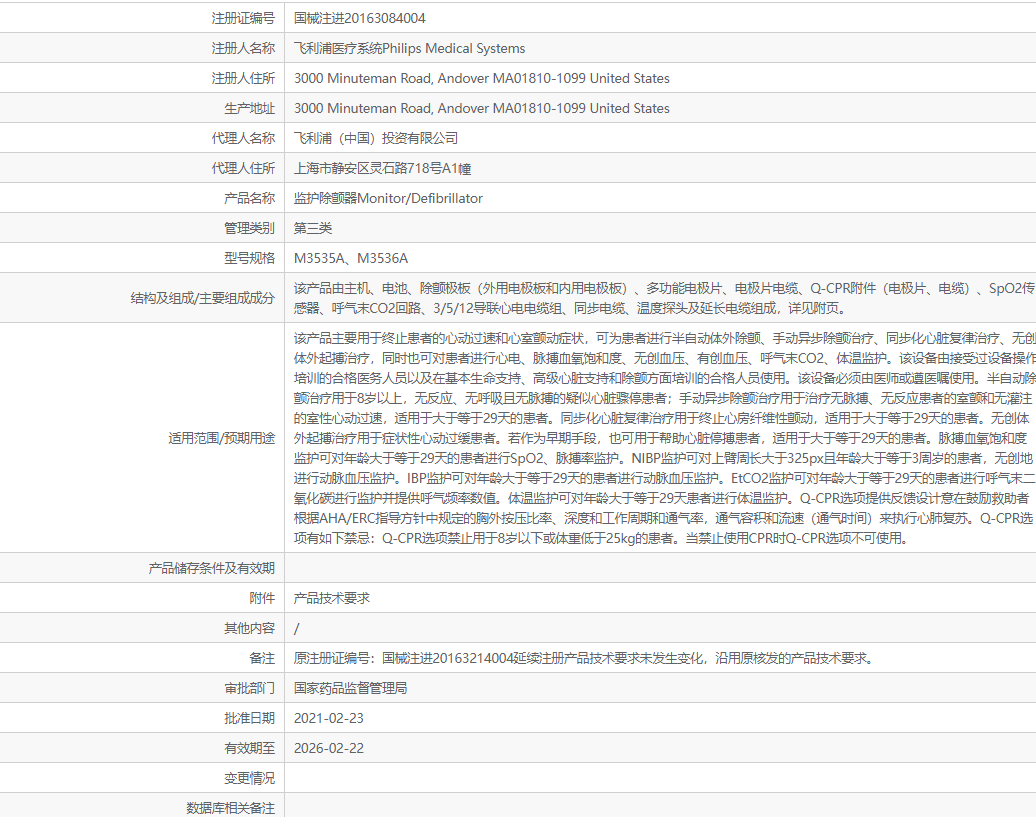Screen dimensions: 1036x817
Task: Click management category value 第三类
Action: point(313,228)
